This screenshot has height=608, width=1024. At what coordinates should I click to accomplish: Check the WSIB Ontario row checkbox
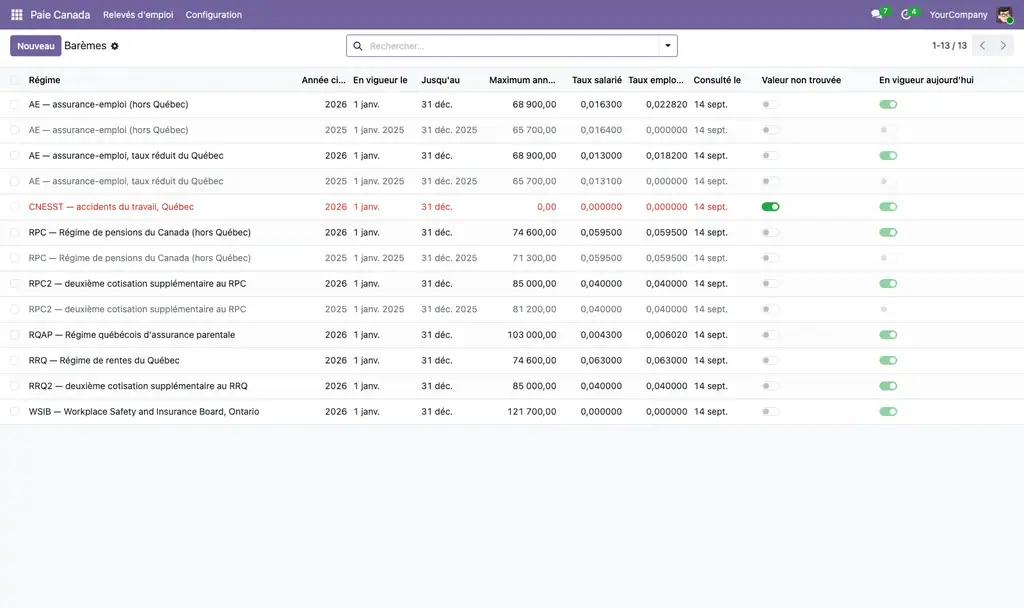coord(14,412)
